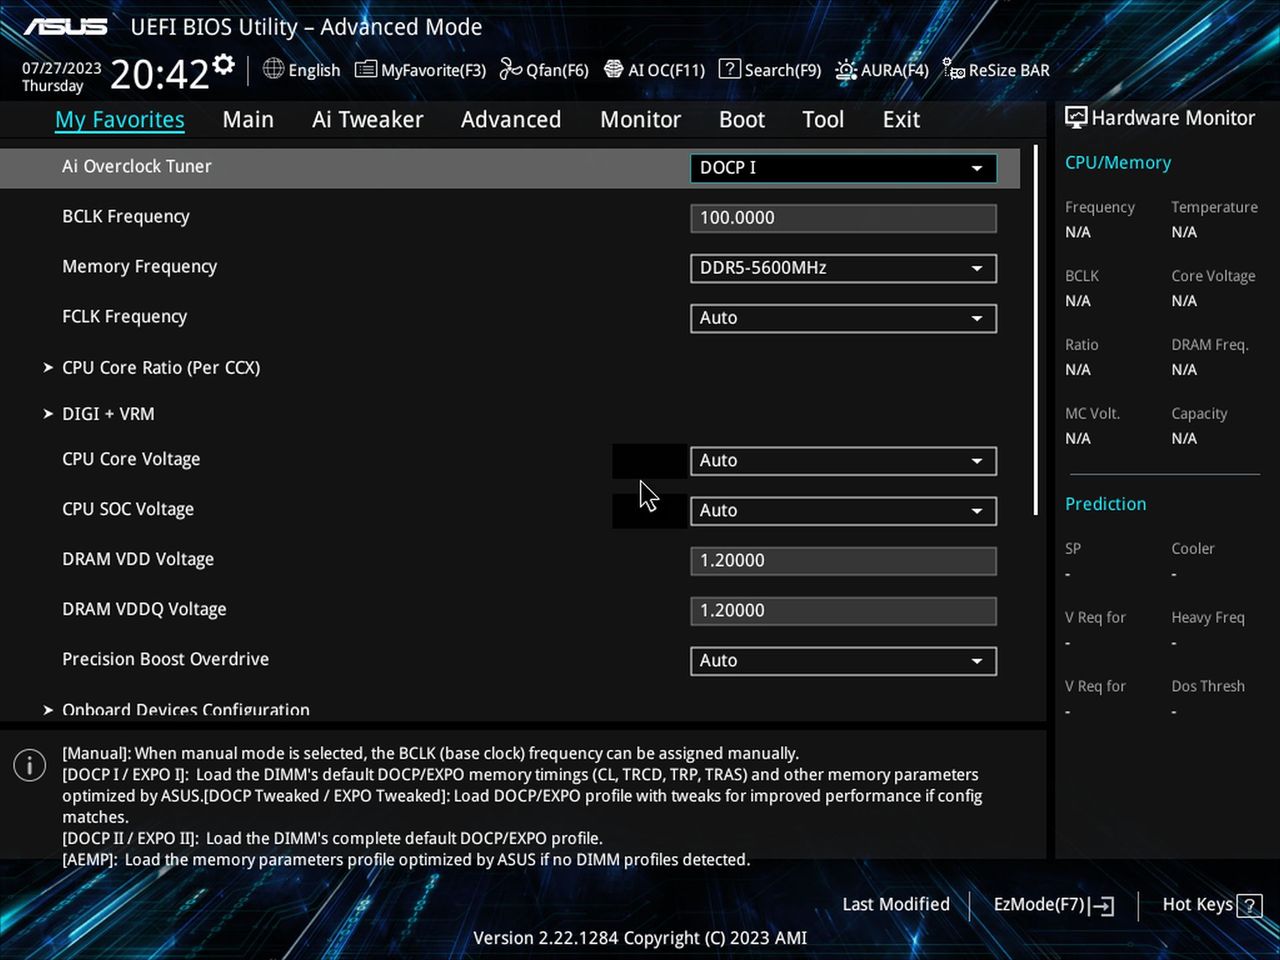Click the 20:42 clock time
1280x960 pixels.
point(159,74)
